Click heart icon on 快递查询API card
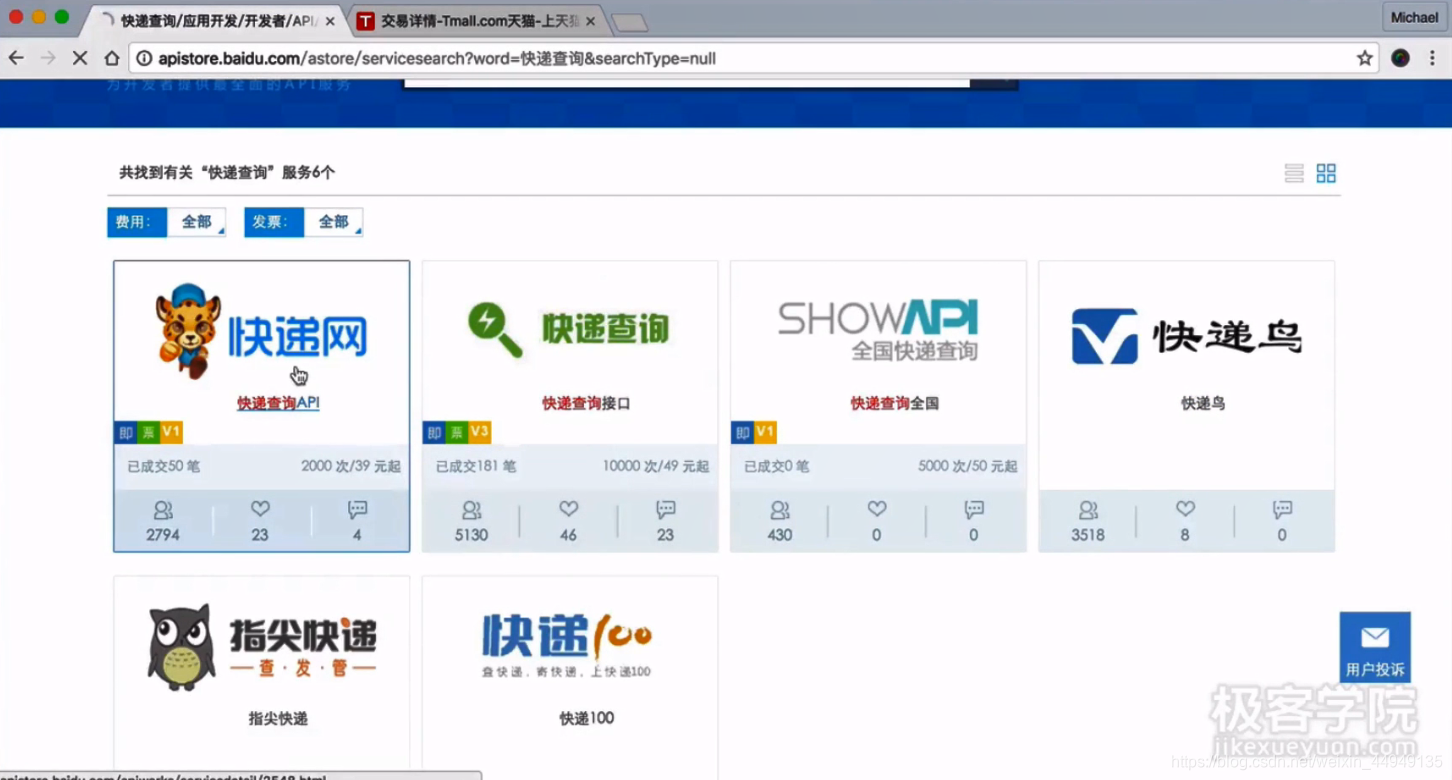 point(260,510)
